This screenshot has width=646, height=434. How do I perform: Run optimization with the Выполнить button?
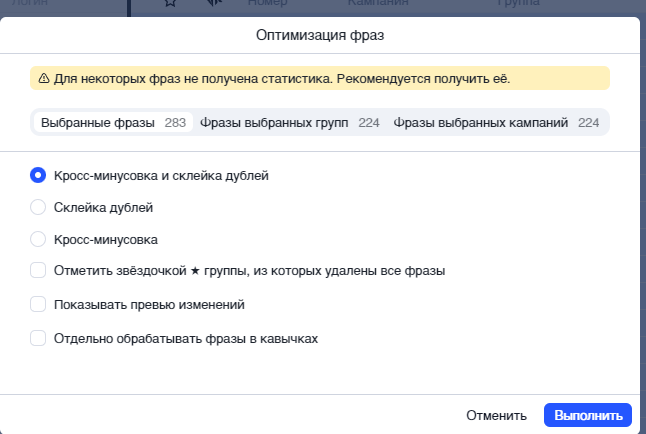pos(587,415)
